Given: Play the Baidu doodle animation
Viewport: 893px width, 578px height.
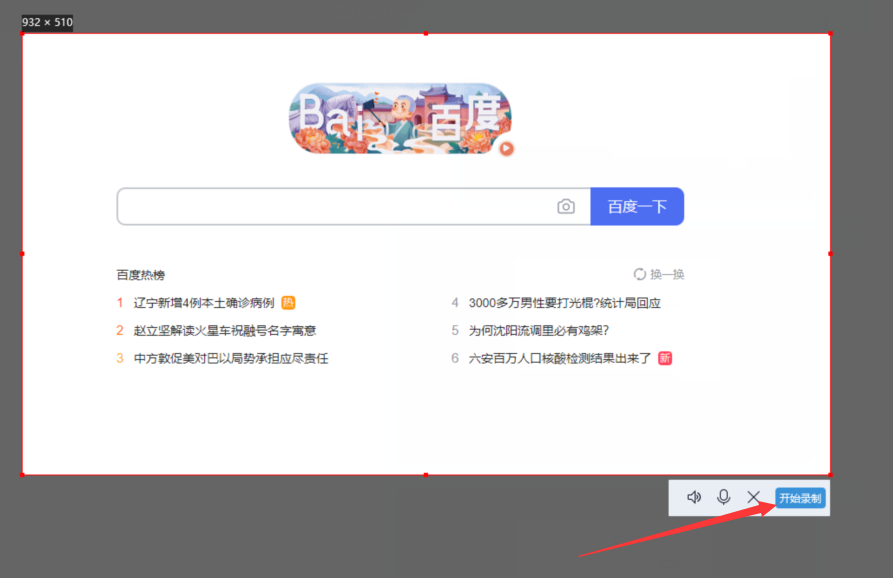Looking at the screenshot, I should click(x=507, y=149).
